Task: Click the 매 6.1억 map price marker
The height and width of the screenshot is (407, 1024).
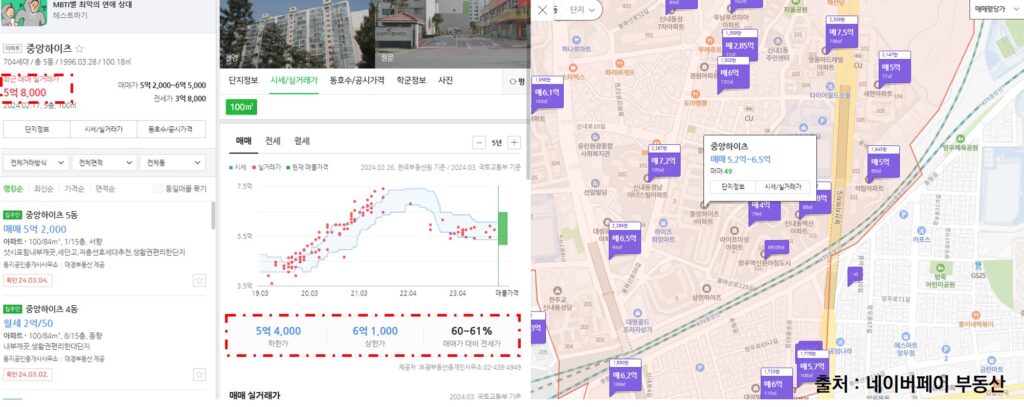Action: pos(547,92)
